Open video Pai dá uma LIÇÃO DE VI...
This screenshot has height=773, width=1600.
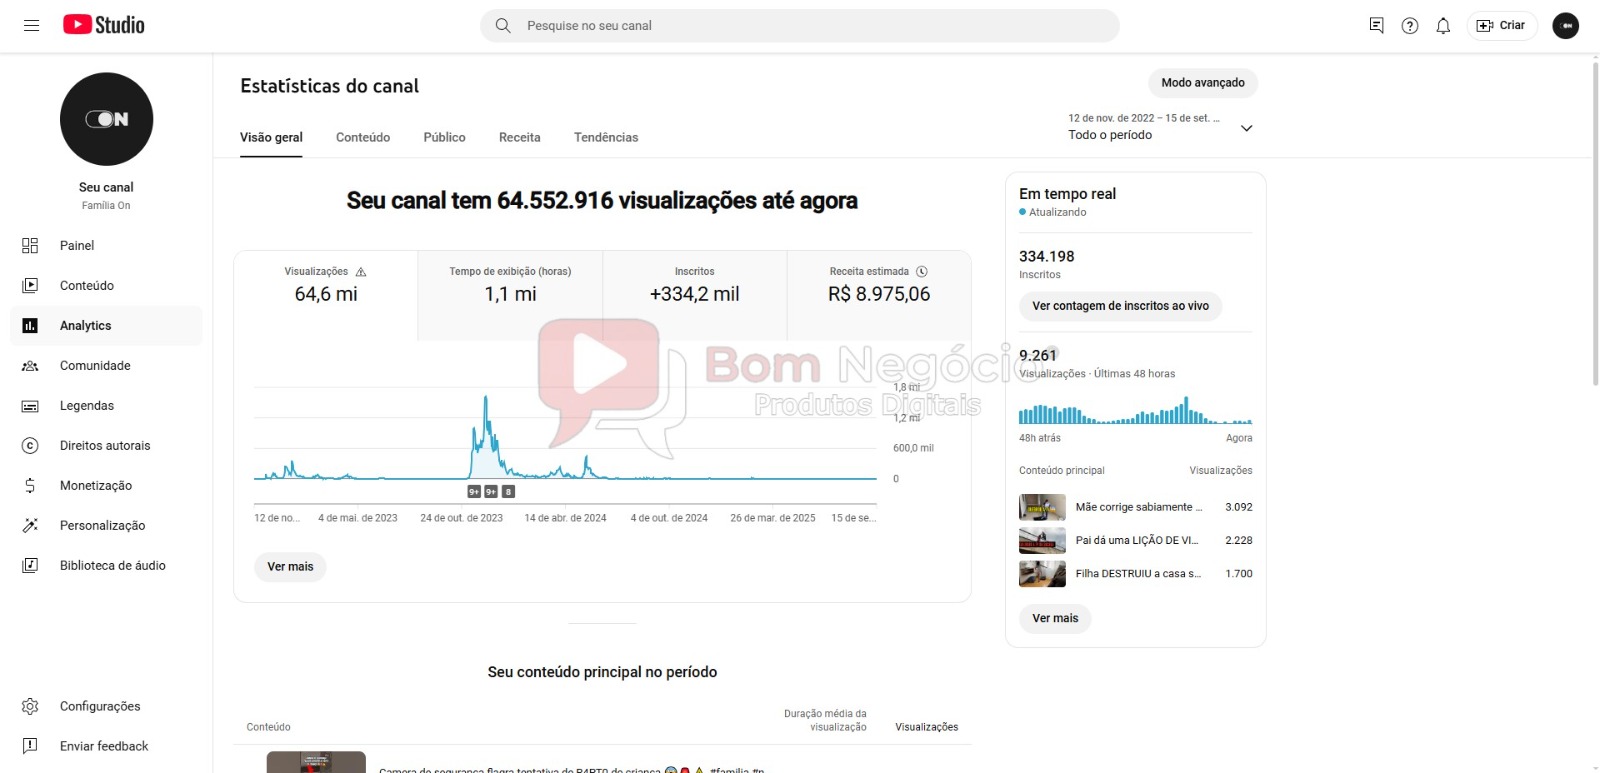pos(1137,540)
